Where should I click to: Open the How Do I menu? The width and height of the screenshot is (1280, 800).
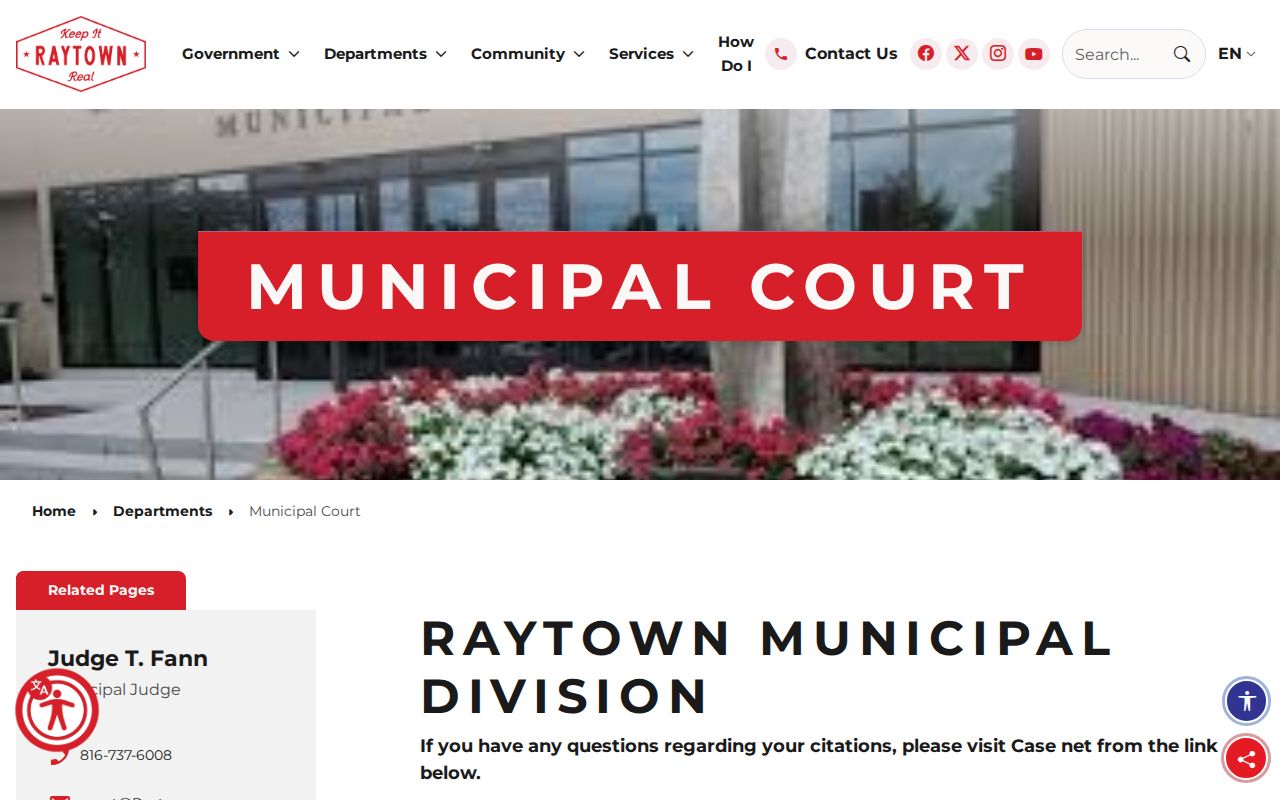click(736, 54)
